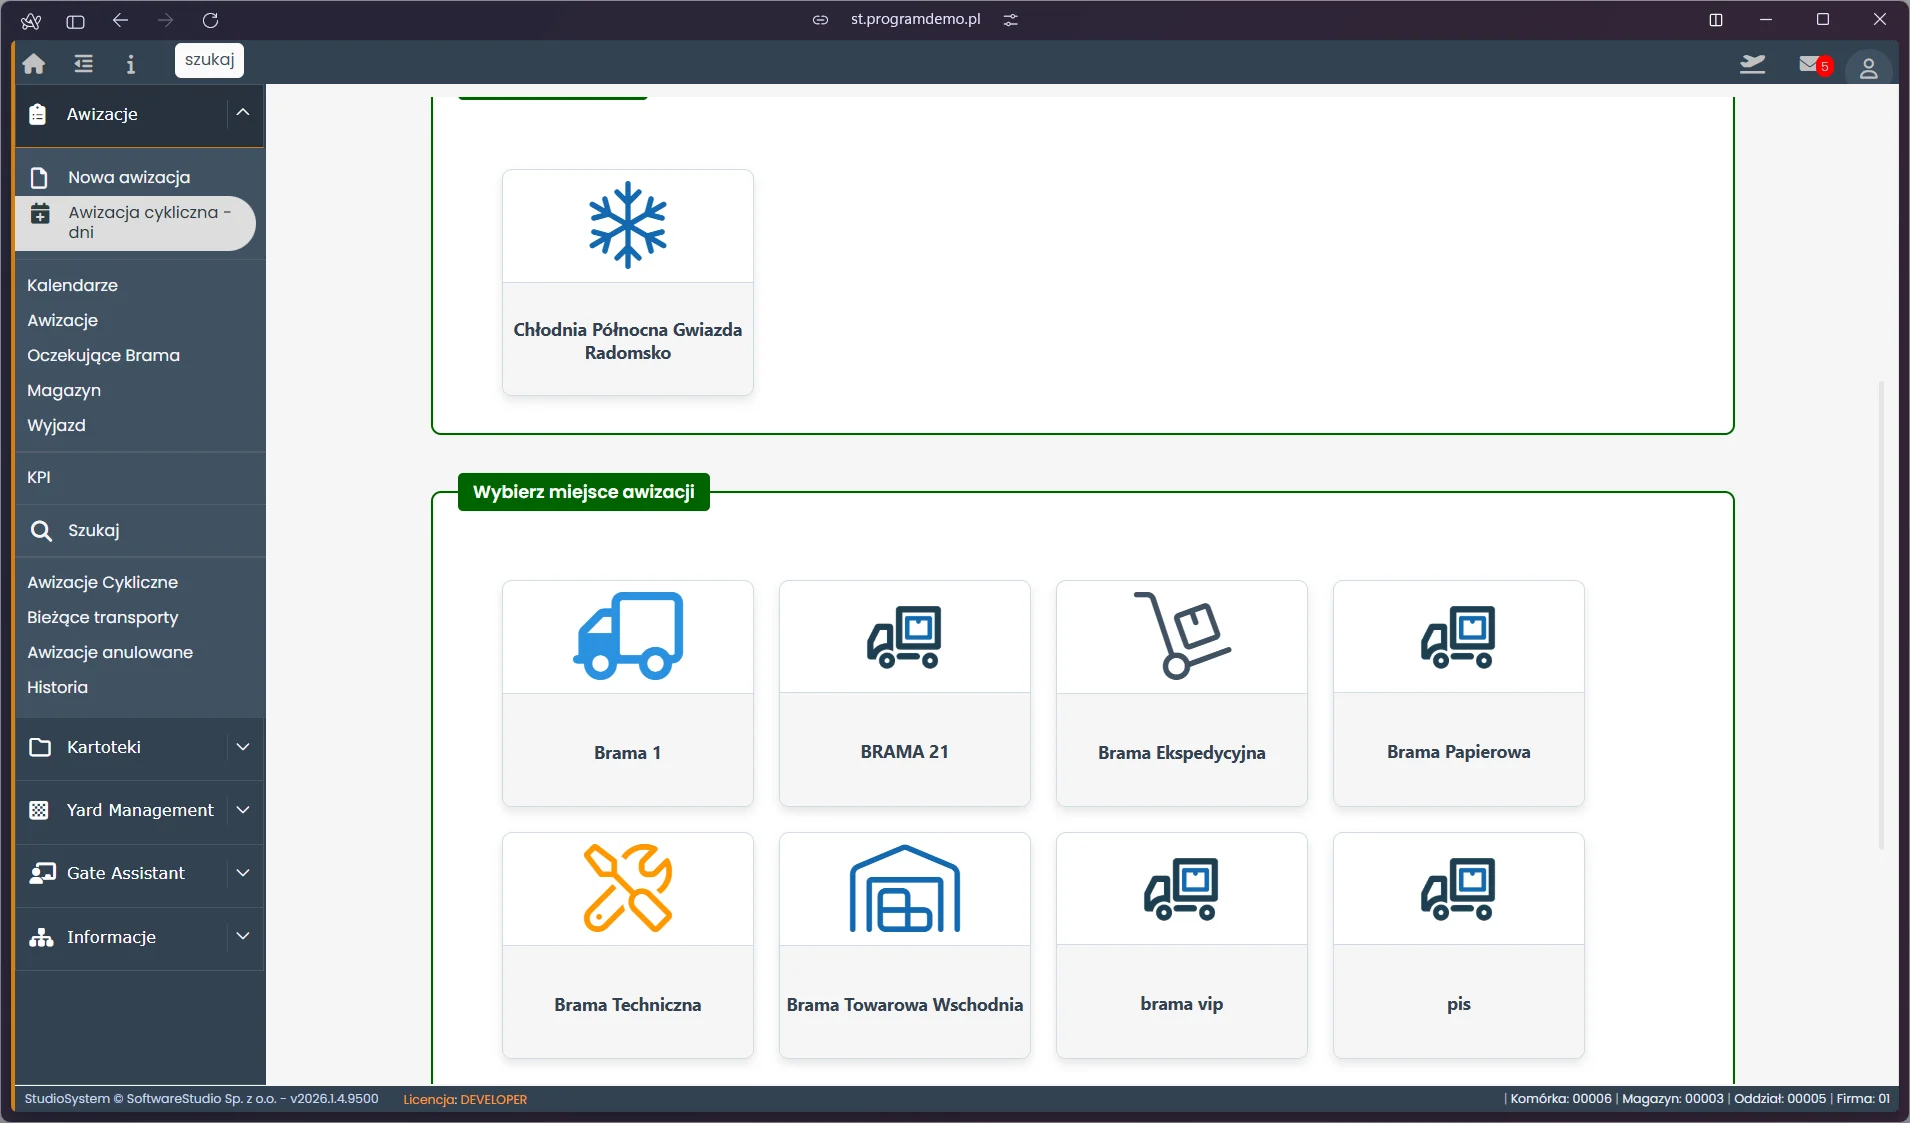Screen dimensions: 1910x1123
Task: Reload page with browser refresh icon
Action: [210, 20]
